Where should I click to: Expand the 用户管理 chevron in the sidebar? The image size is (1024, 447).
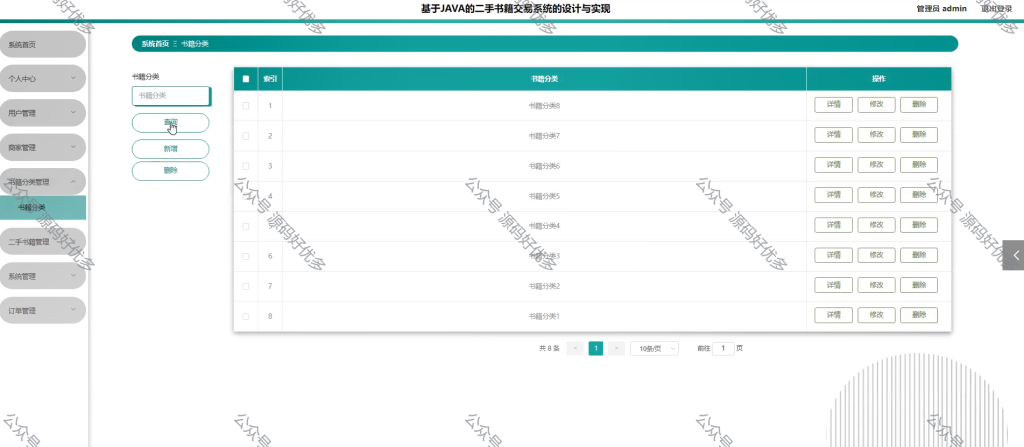[73, 112]
